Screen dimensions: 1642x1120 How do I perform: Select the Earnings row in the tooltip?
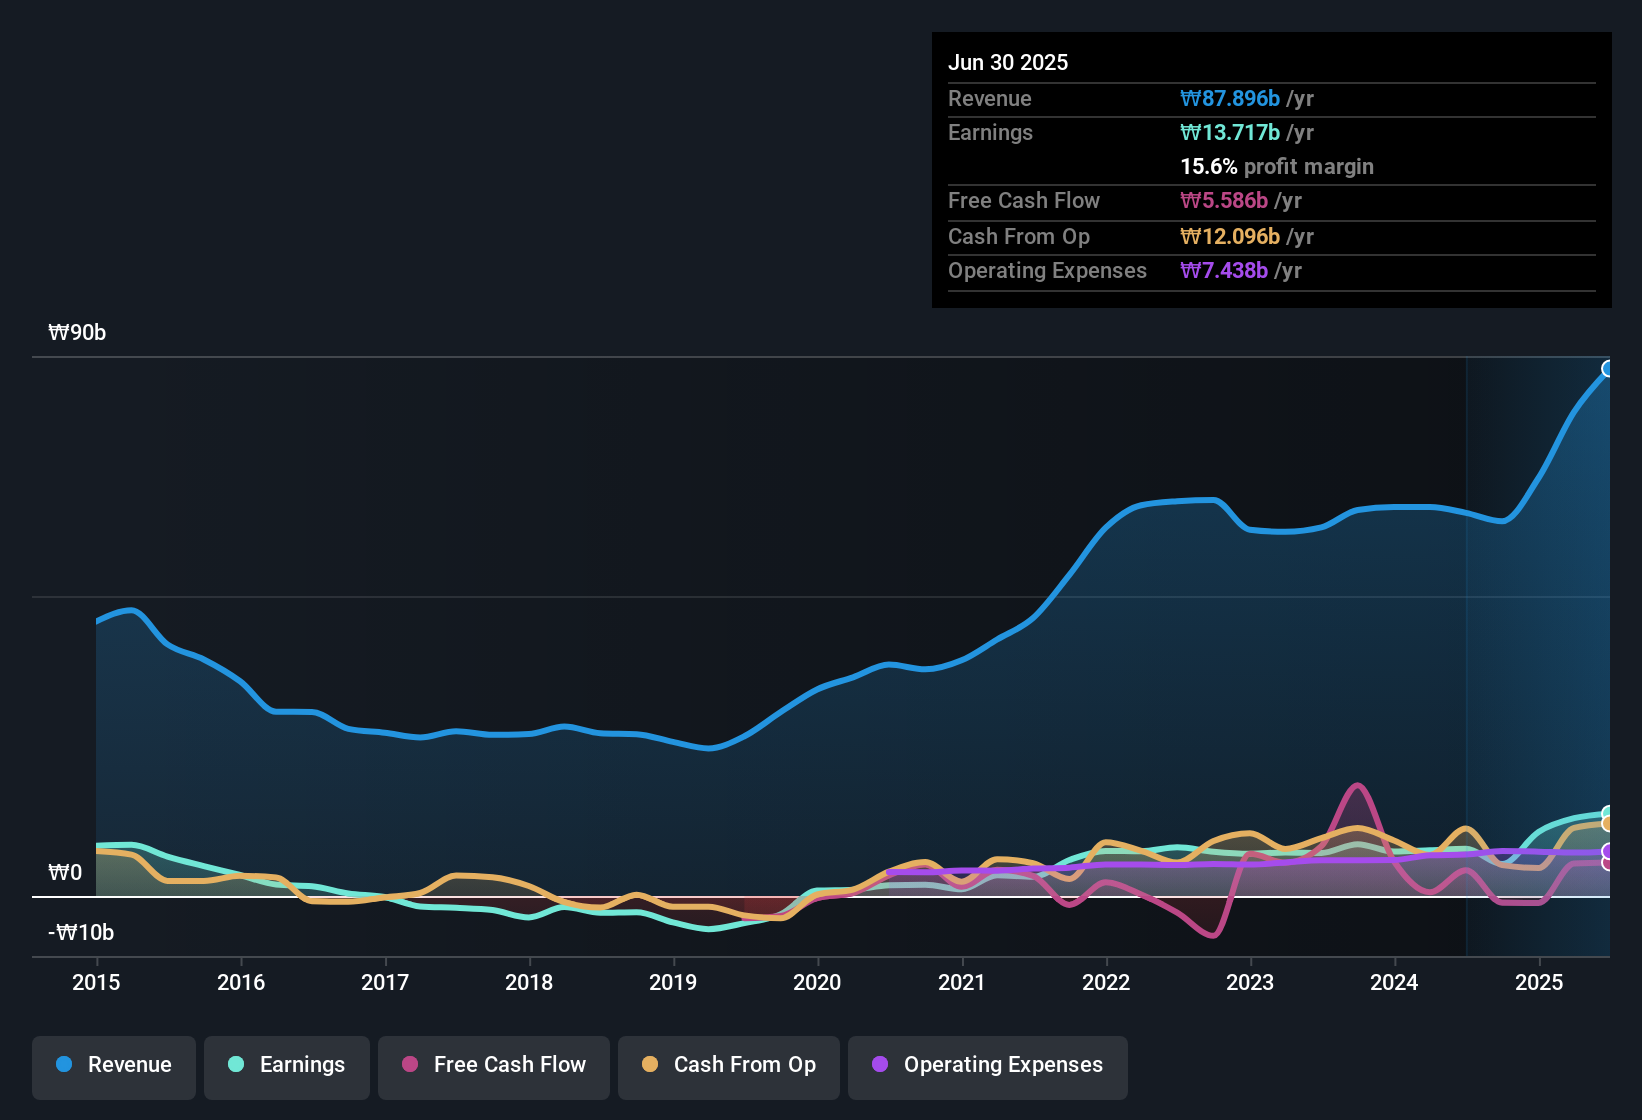[1270, 132]
